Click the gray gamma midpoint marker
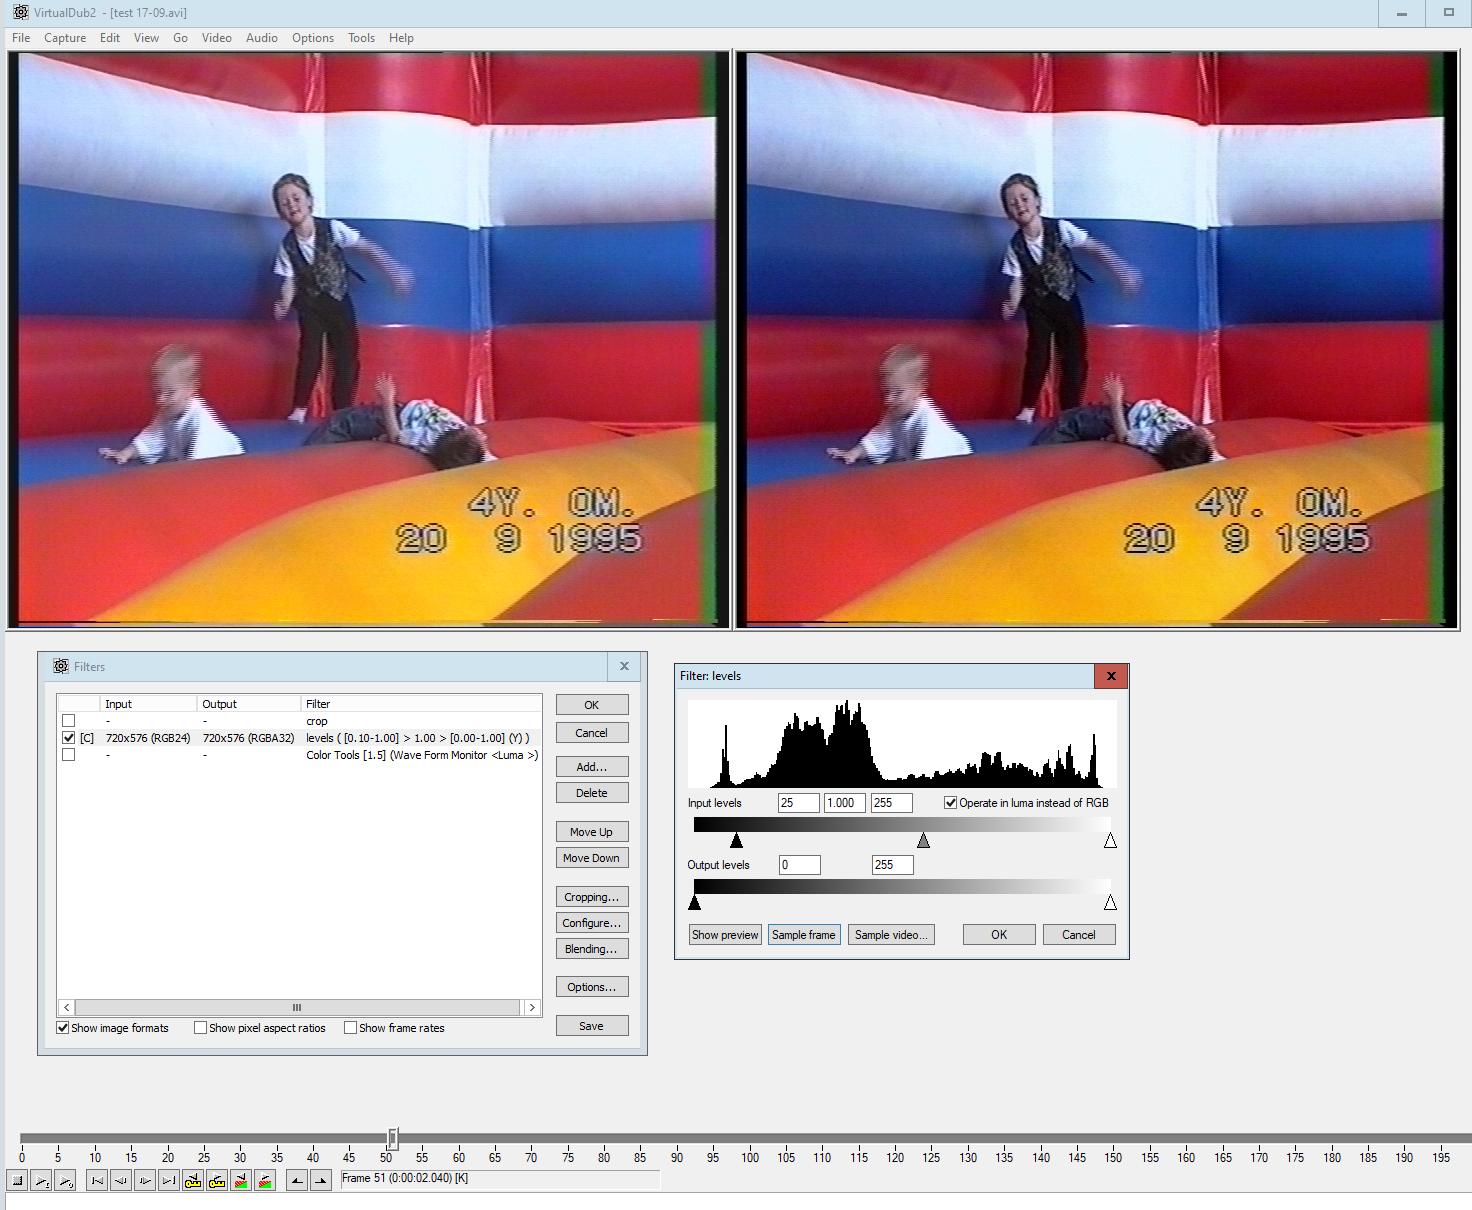 [x=924, y=841]
